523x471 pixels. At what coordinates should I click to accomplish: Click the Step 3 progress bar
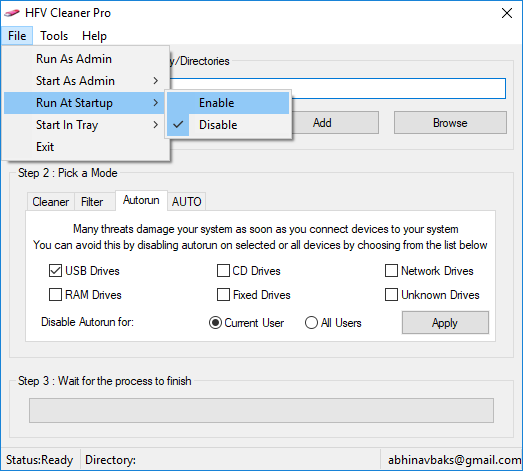point(261,410)
